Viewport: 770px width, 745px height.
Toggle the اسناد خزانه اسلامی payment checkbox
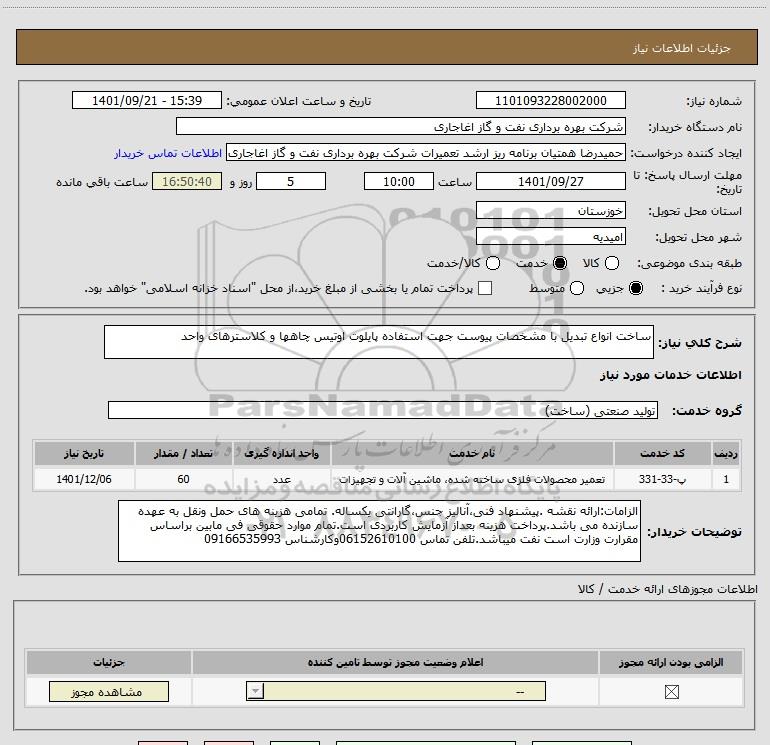485,288
